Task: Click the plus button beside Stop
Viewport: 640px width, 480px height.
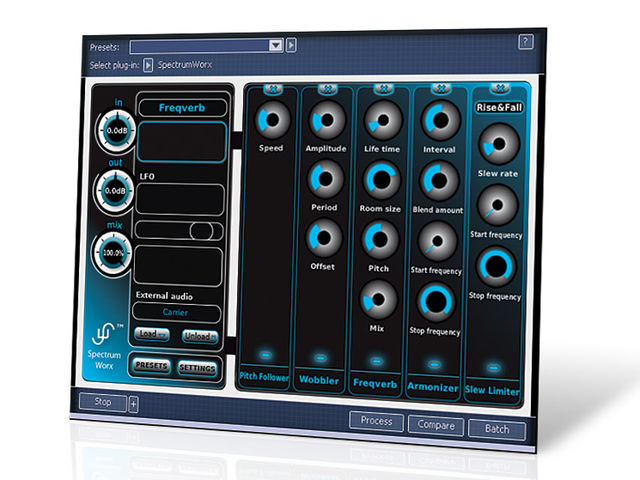Action: pyautogui.click(x=133, y=405)
